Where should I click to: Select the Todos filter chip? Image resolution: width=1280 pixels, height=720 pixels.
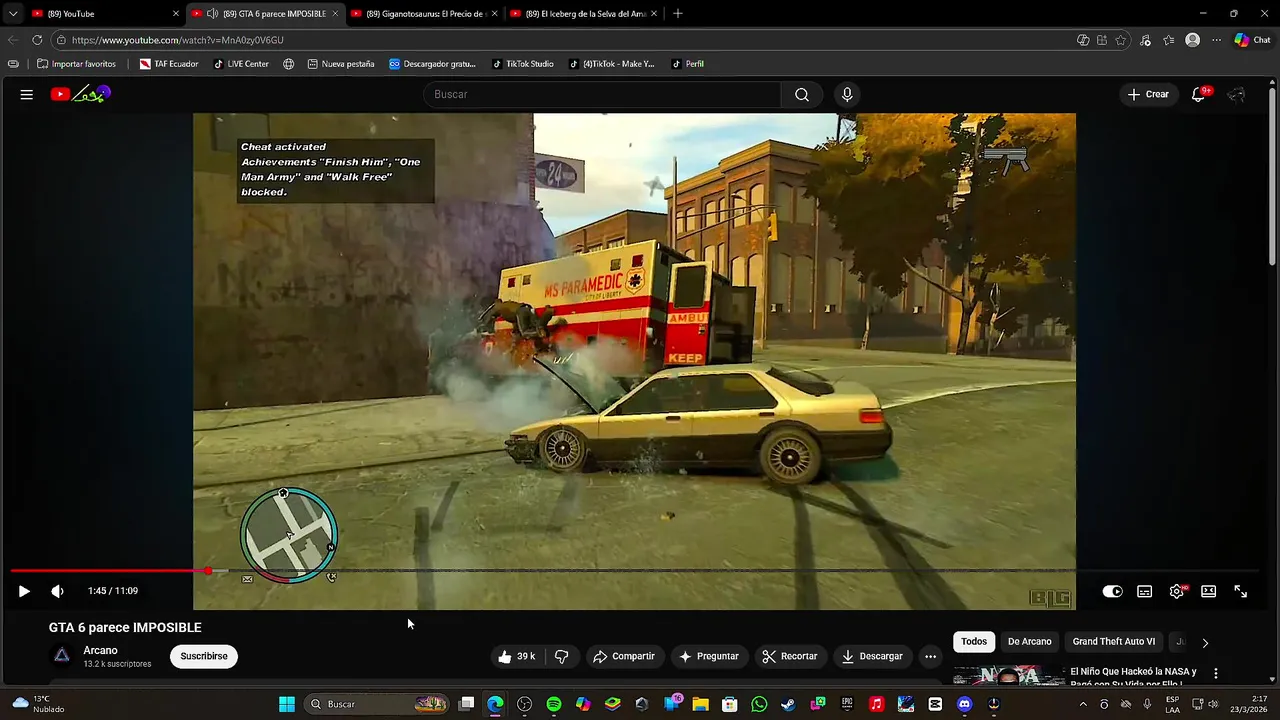pyautogui.click(x=974, y=642)
